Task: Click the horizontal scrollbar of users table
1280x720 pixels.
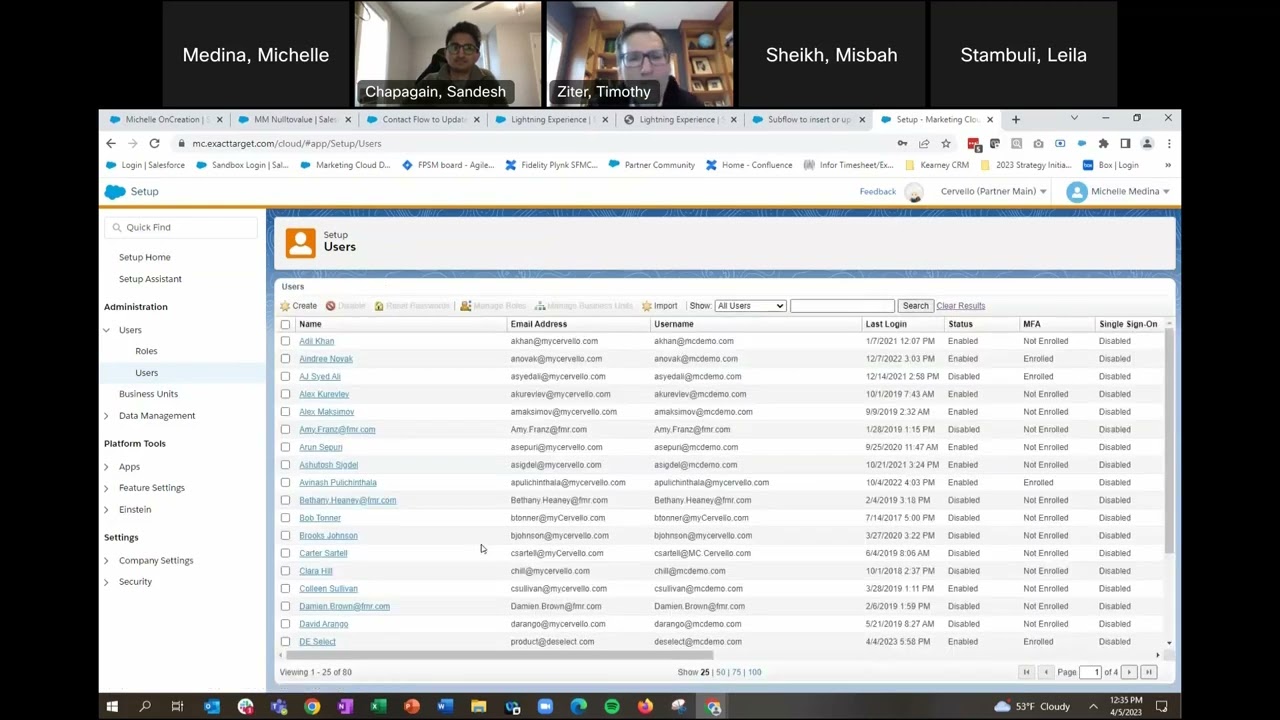Action: 498,656
